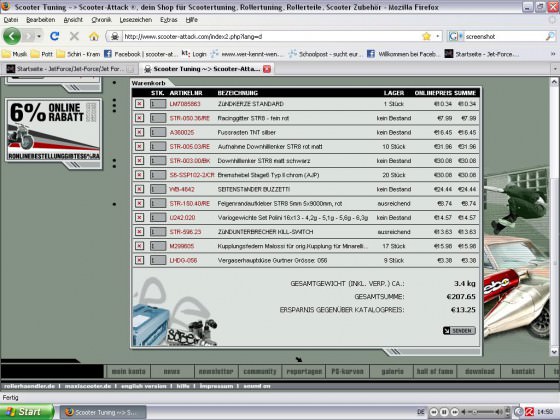Open the galerie navigation item
Viewport: 560px width, 420px height.
[x=392, y=371]
